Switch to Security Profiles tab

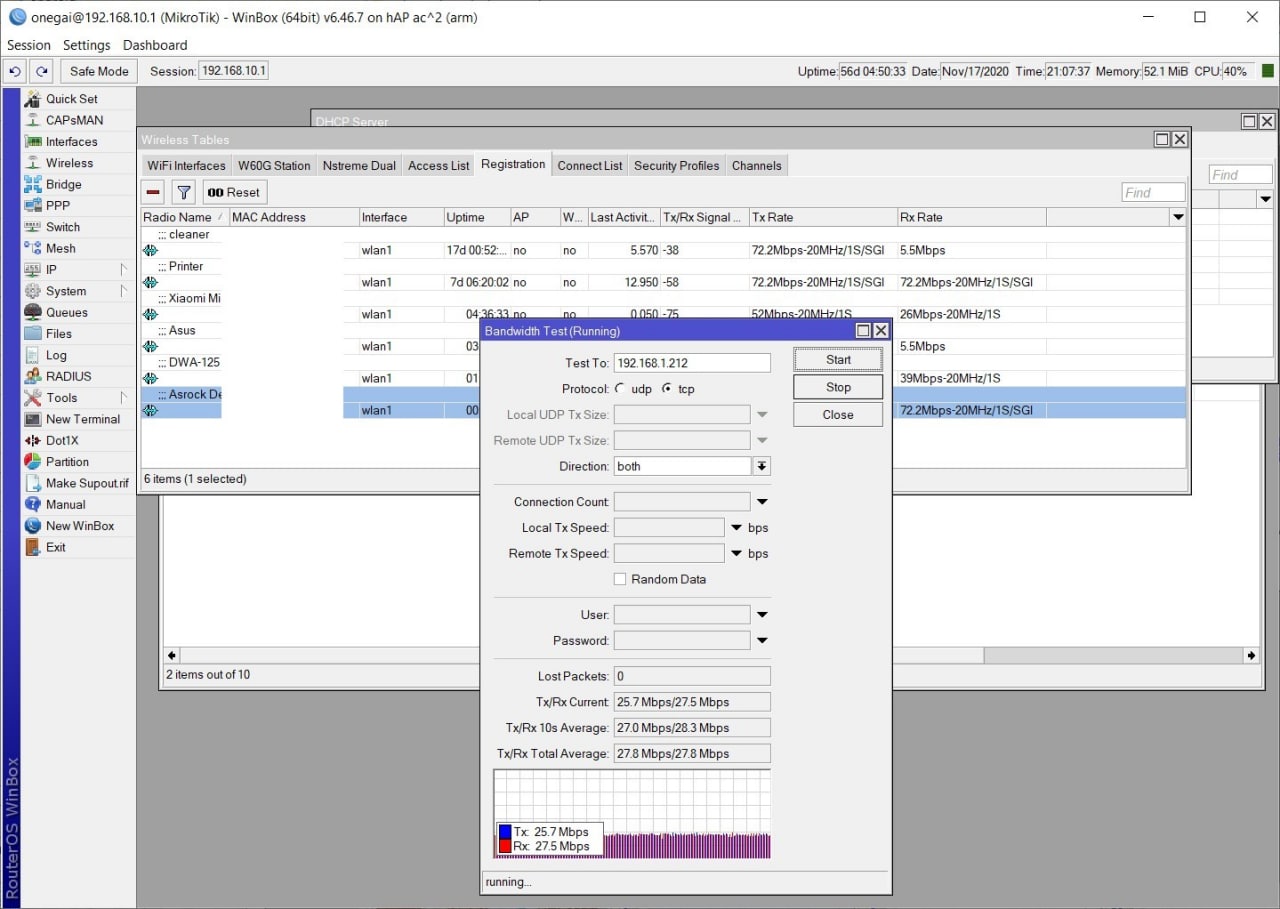[x=677, y=165]
